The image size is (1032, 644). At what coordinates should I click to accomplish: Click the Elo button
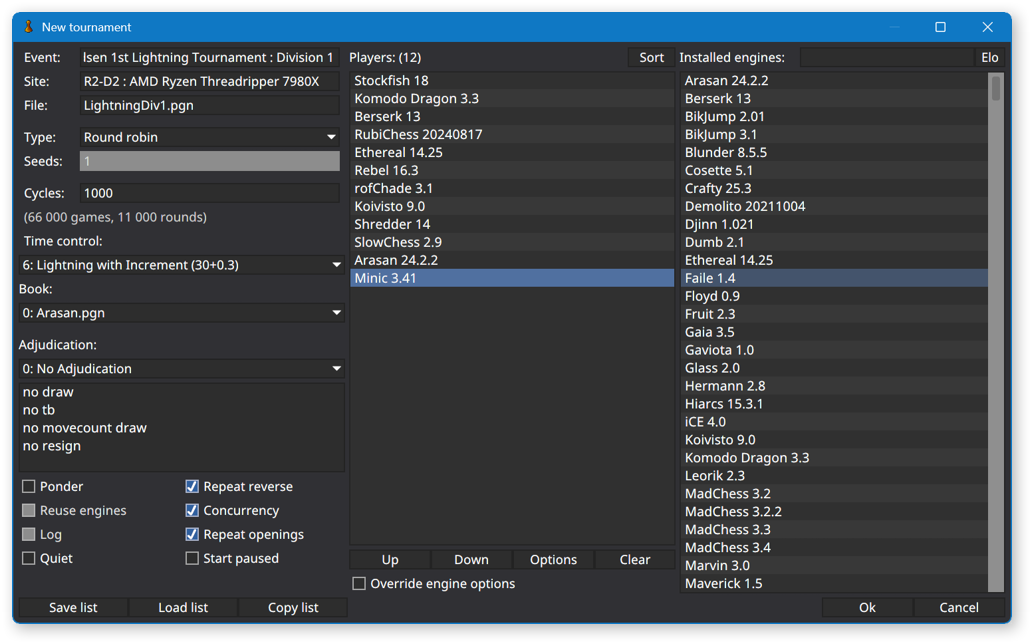[989, 57]
